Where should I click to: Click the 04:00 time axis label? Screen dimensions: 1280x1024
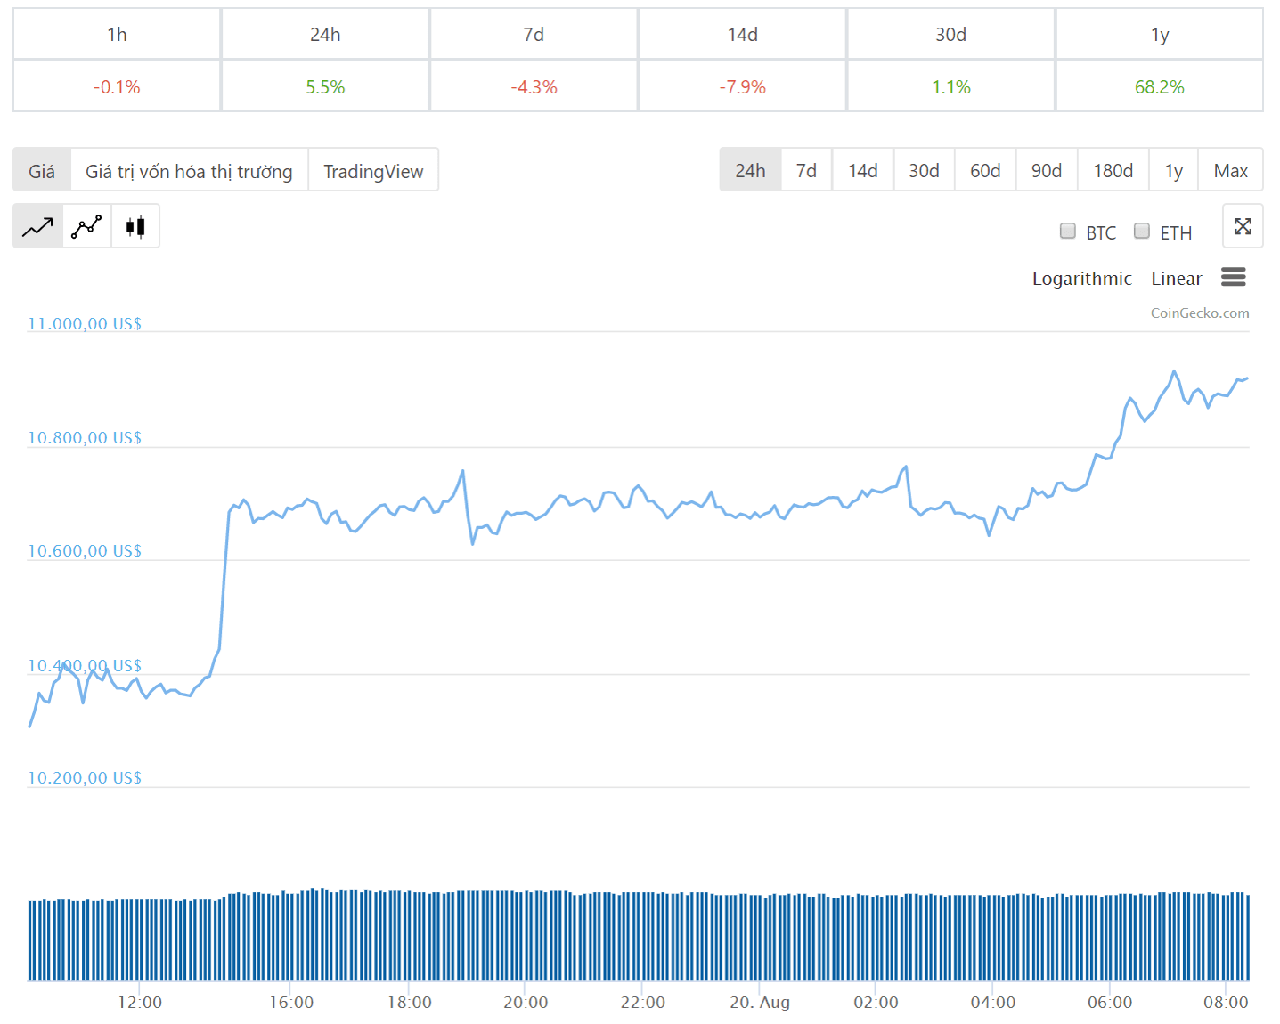click(993, 1002)
